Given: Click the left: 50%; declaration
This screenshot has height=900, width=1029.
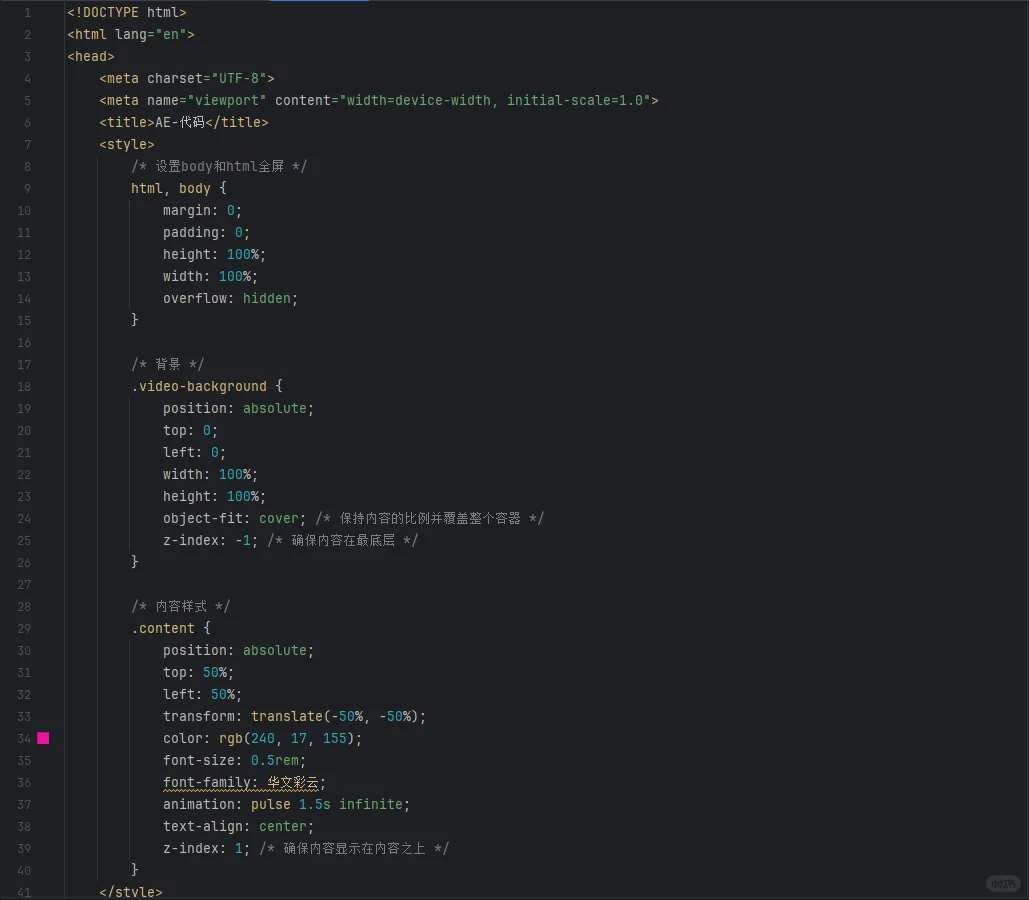Looking at the screenshot, I should 203,694.
